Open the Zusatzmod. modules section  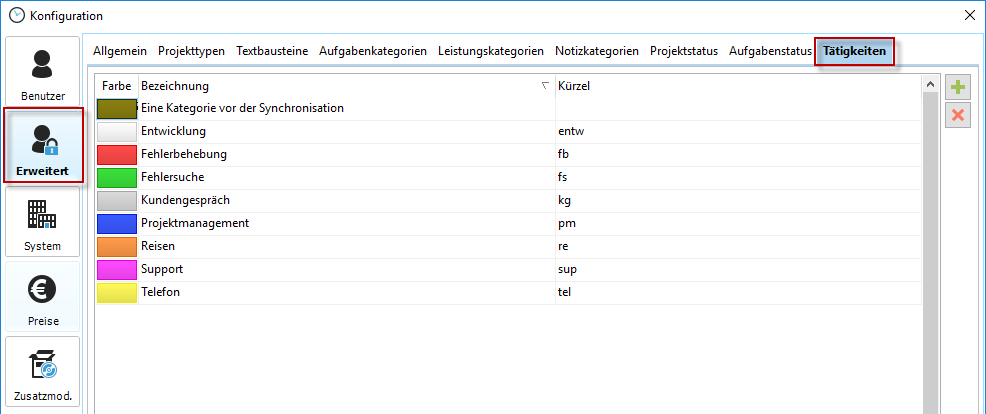click(42, 373)
